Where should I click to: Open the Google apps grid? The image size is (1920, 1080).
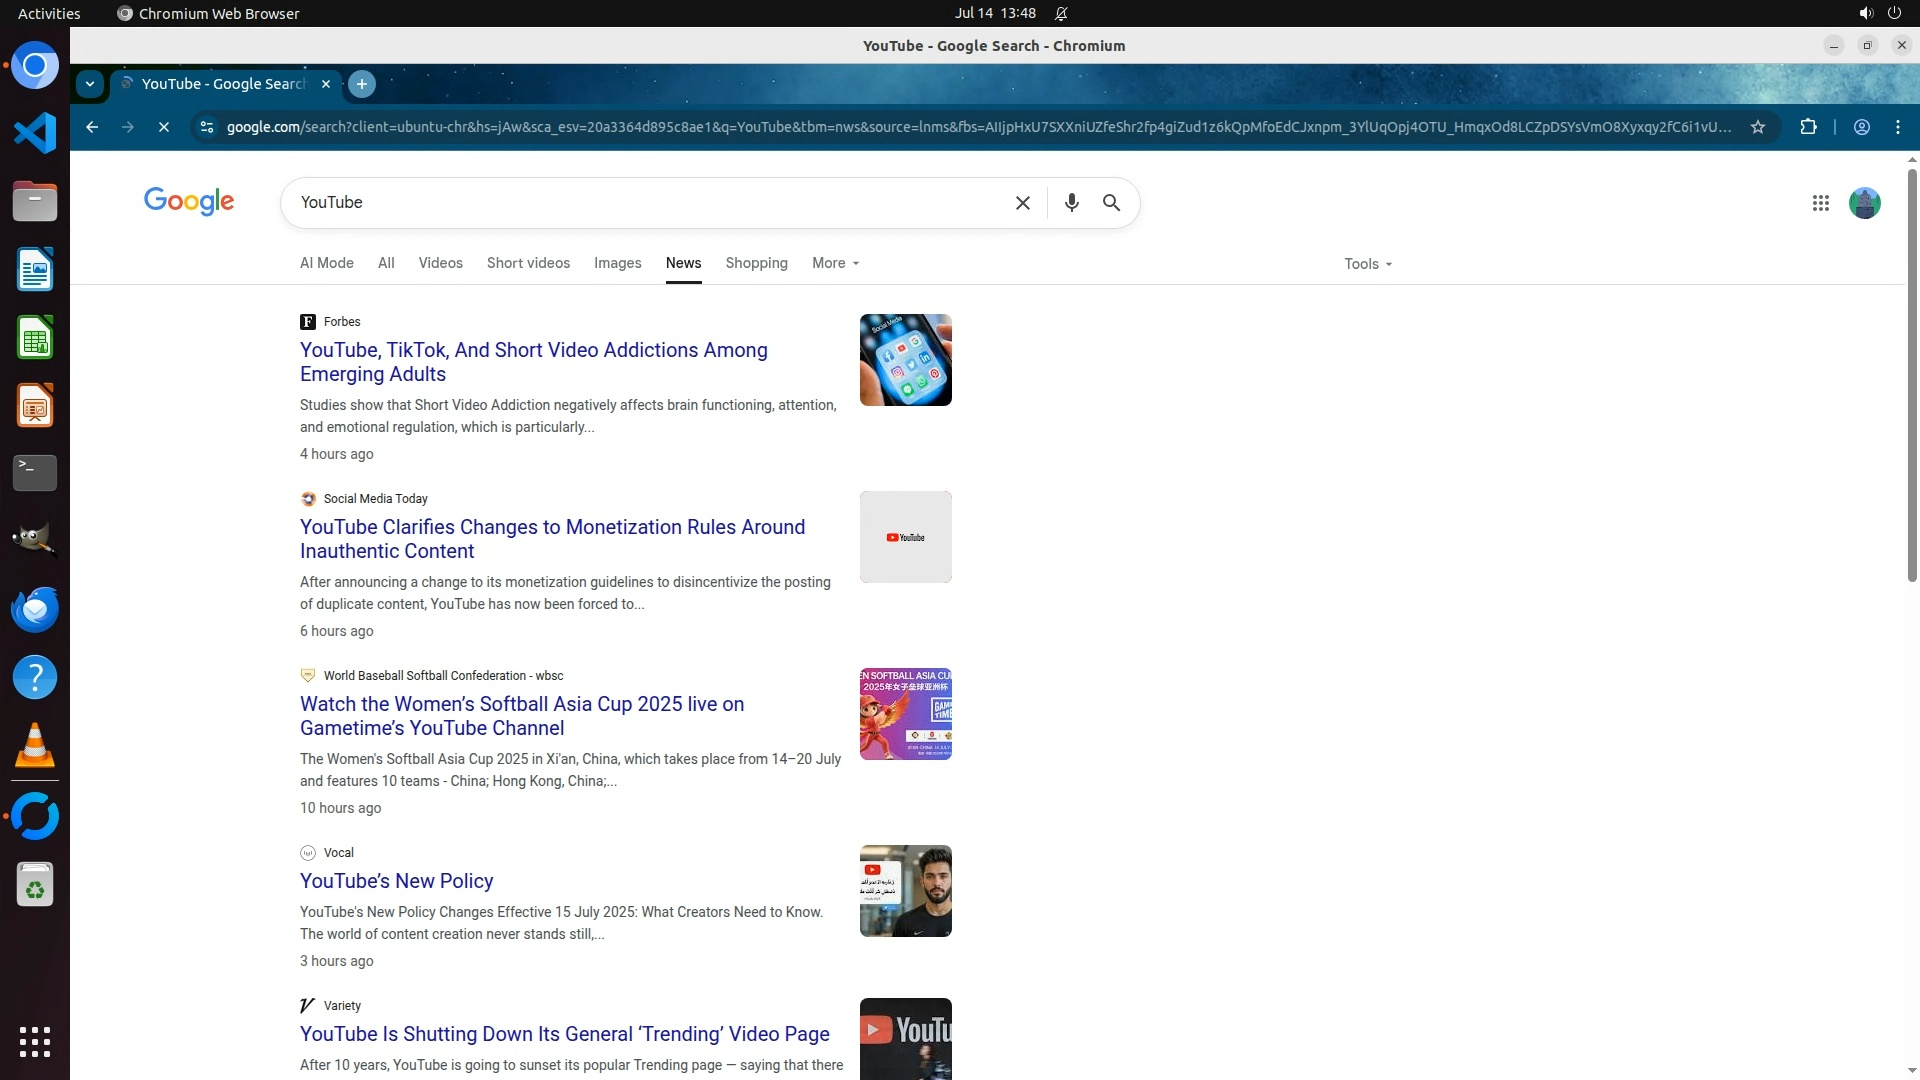pyautogui.click(x=1820, y=203)
